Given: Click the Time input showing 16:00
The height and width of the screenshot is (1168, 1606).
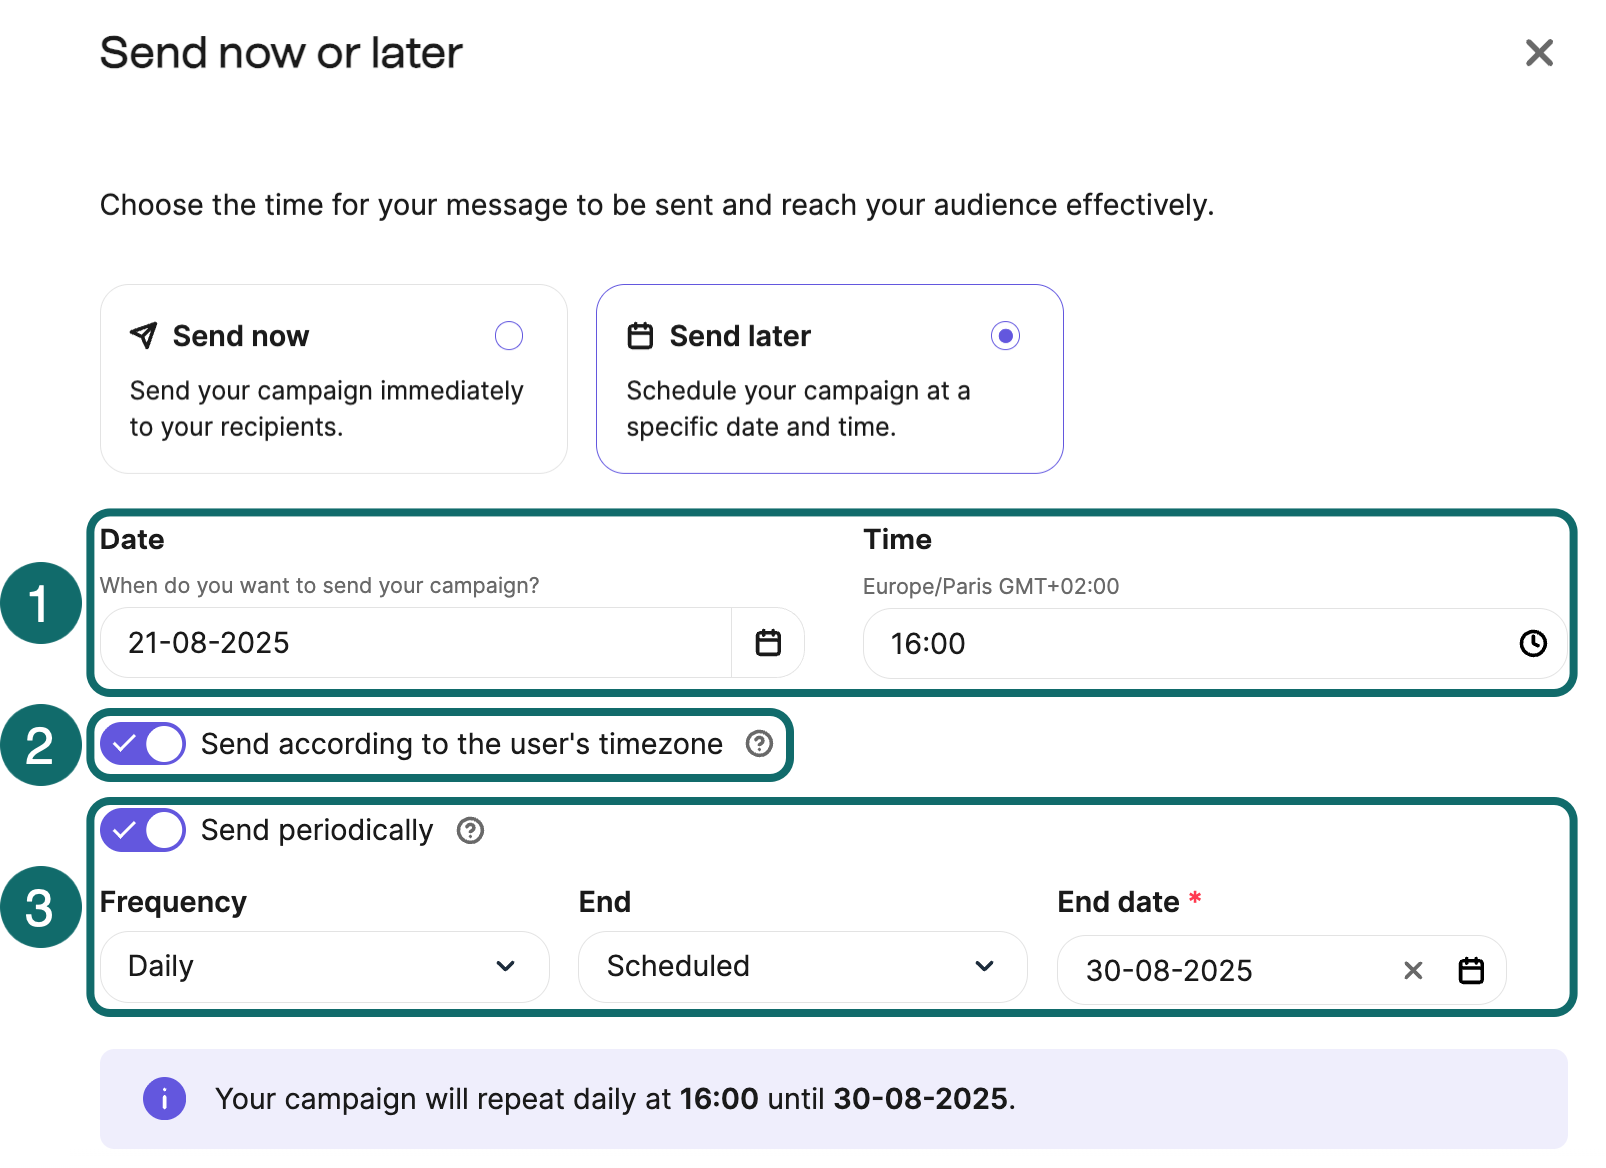Looking at the screenshot, I should [x=1190, y=644].
